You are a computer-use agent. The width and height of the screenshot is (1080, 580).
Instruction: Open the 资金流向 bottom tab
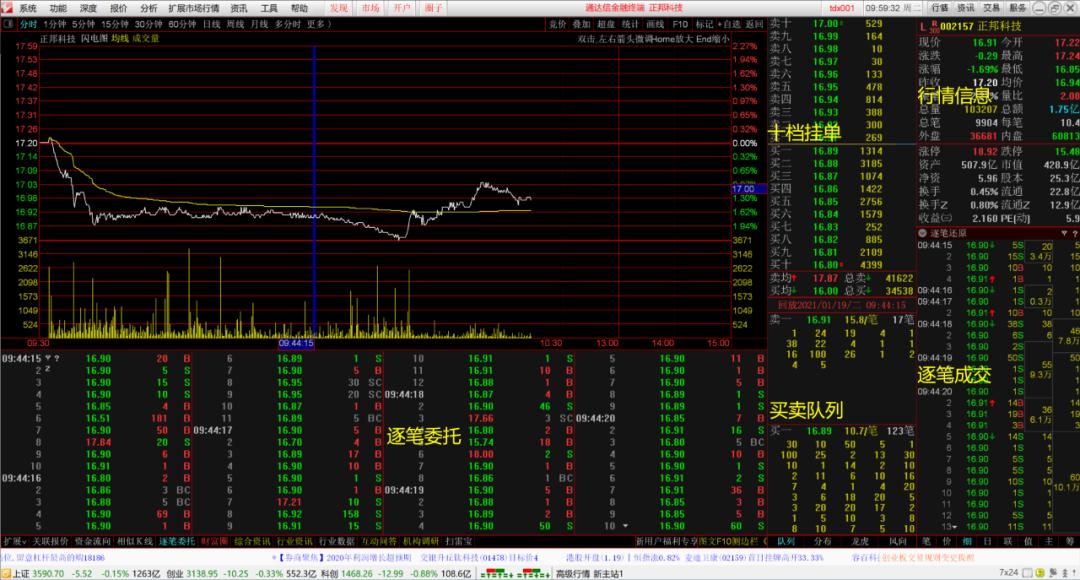[92, 541]
